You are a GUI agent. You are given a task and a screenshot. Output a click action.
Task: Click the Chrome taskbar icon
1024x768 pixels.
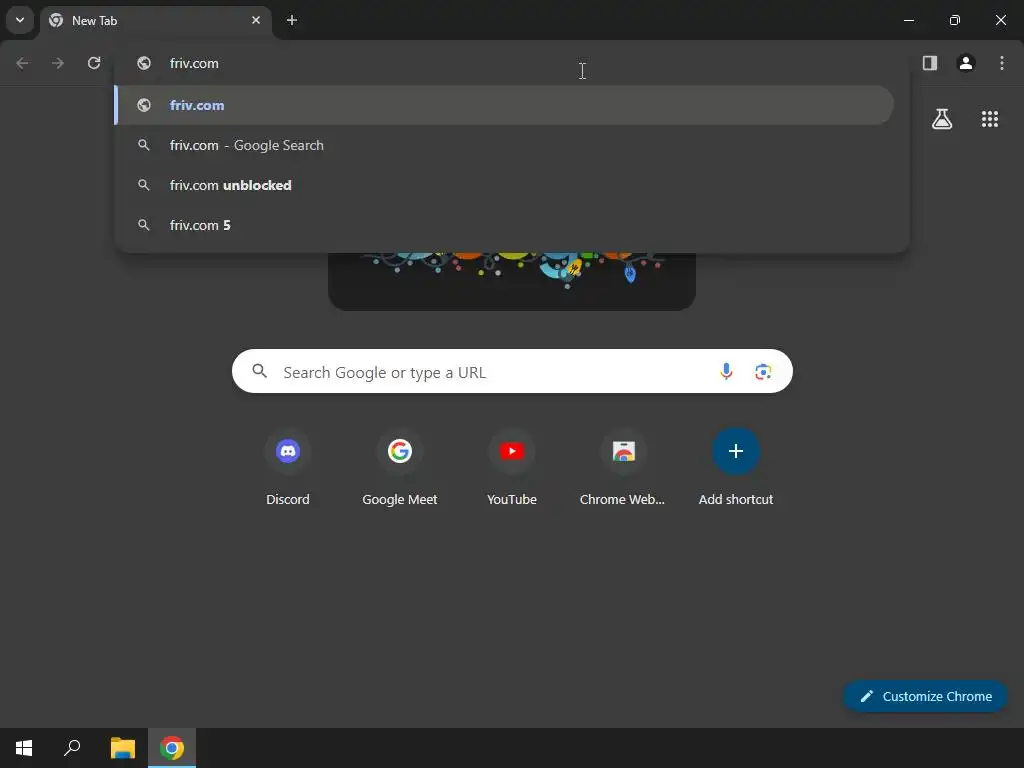(172, 748)
